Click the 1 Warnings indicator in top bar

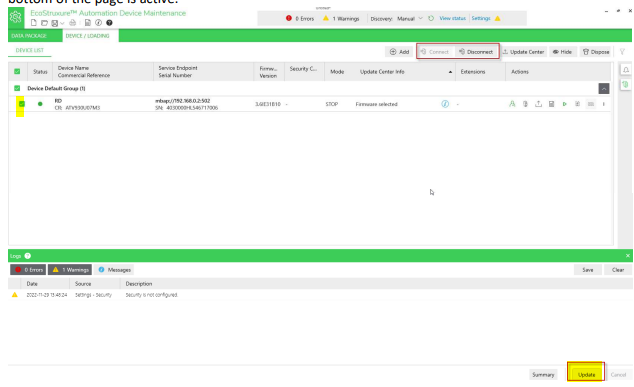point(341,19)
